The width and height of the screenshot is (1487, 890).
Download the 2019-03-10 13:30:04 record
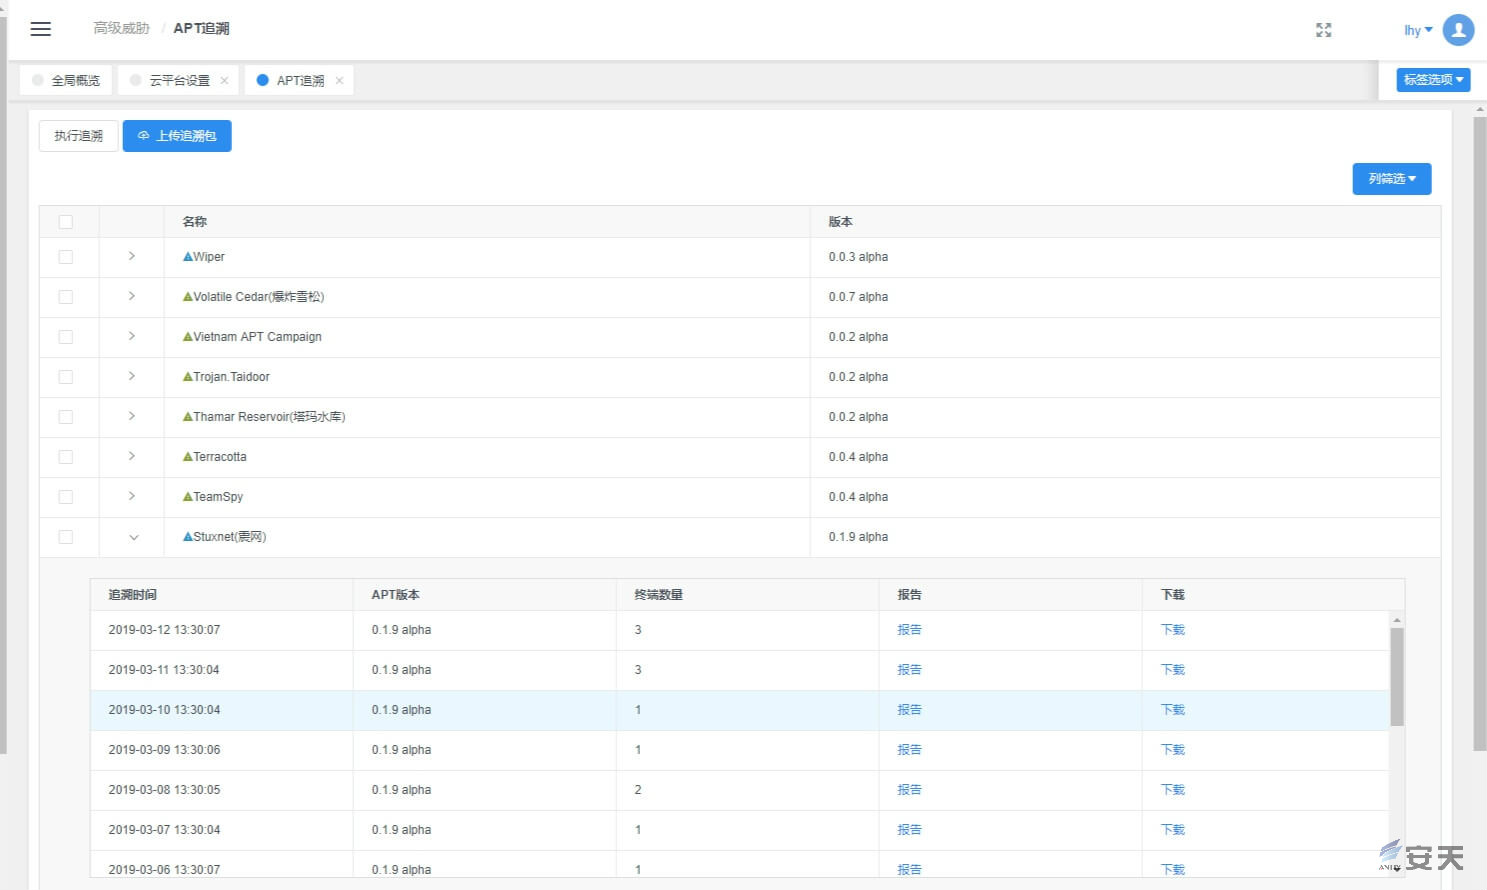click(1172, 710)
